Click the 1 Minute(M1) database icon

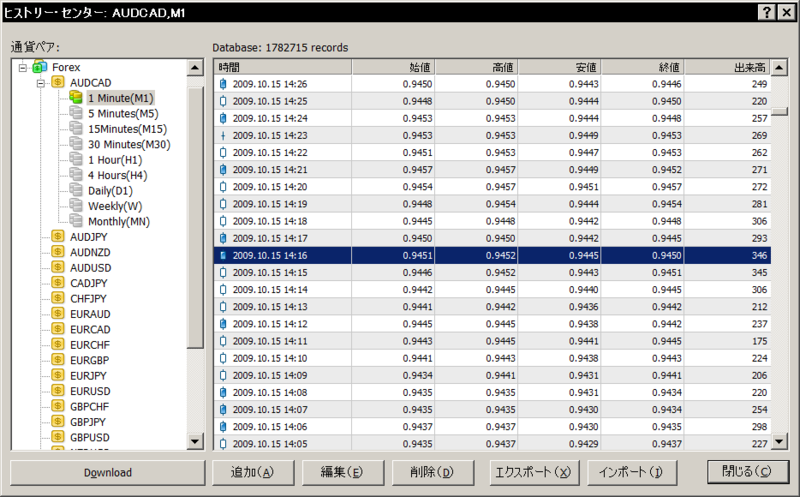tap(76, 97)
